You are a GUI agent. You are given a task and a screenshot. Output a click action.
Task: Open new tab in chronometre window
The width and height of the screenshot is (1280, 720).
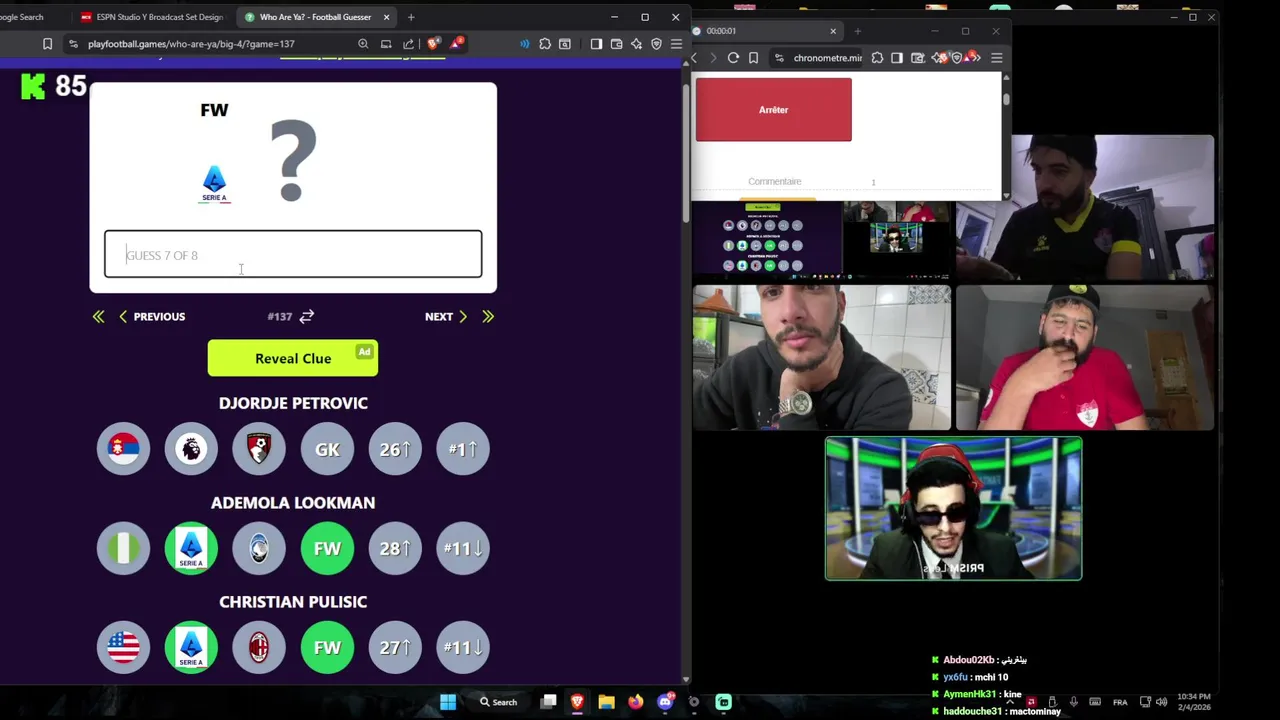(857, 31)
